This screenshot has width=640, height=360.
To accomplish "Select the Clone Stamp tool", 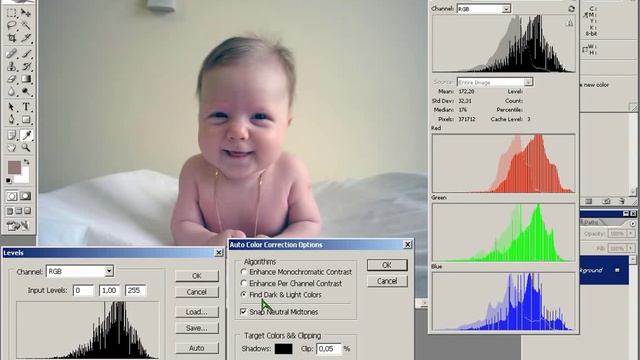I will click(x=11, y=66).
